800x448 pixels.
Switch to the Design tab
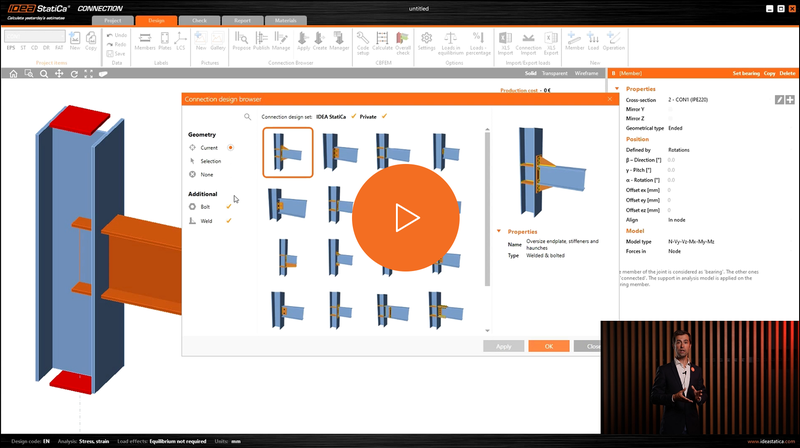pos(156,21)
